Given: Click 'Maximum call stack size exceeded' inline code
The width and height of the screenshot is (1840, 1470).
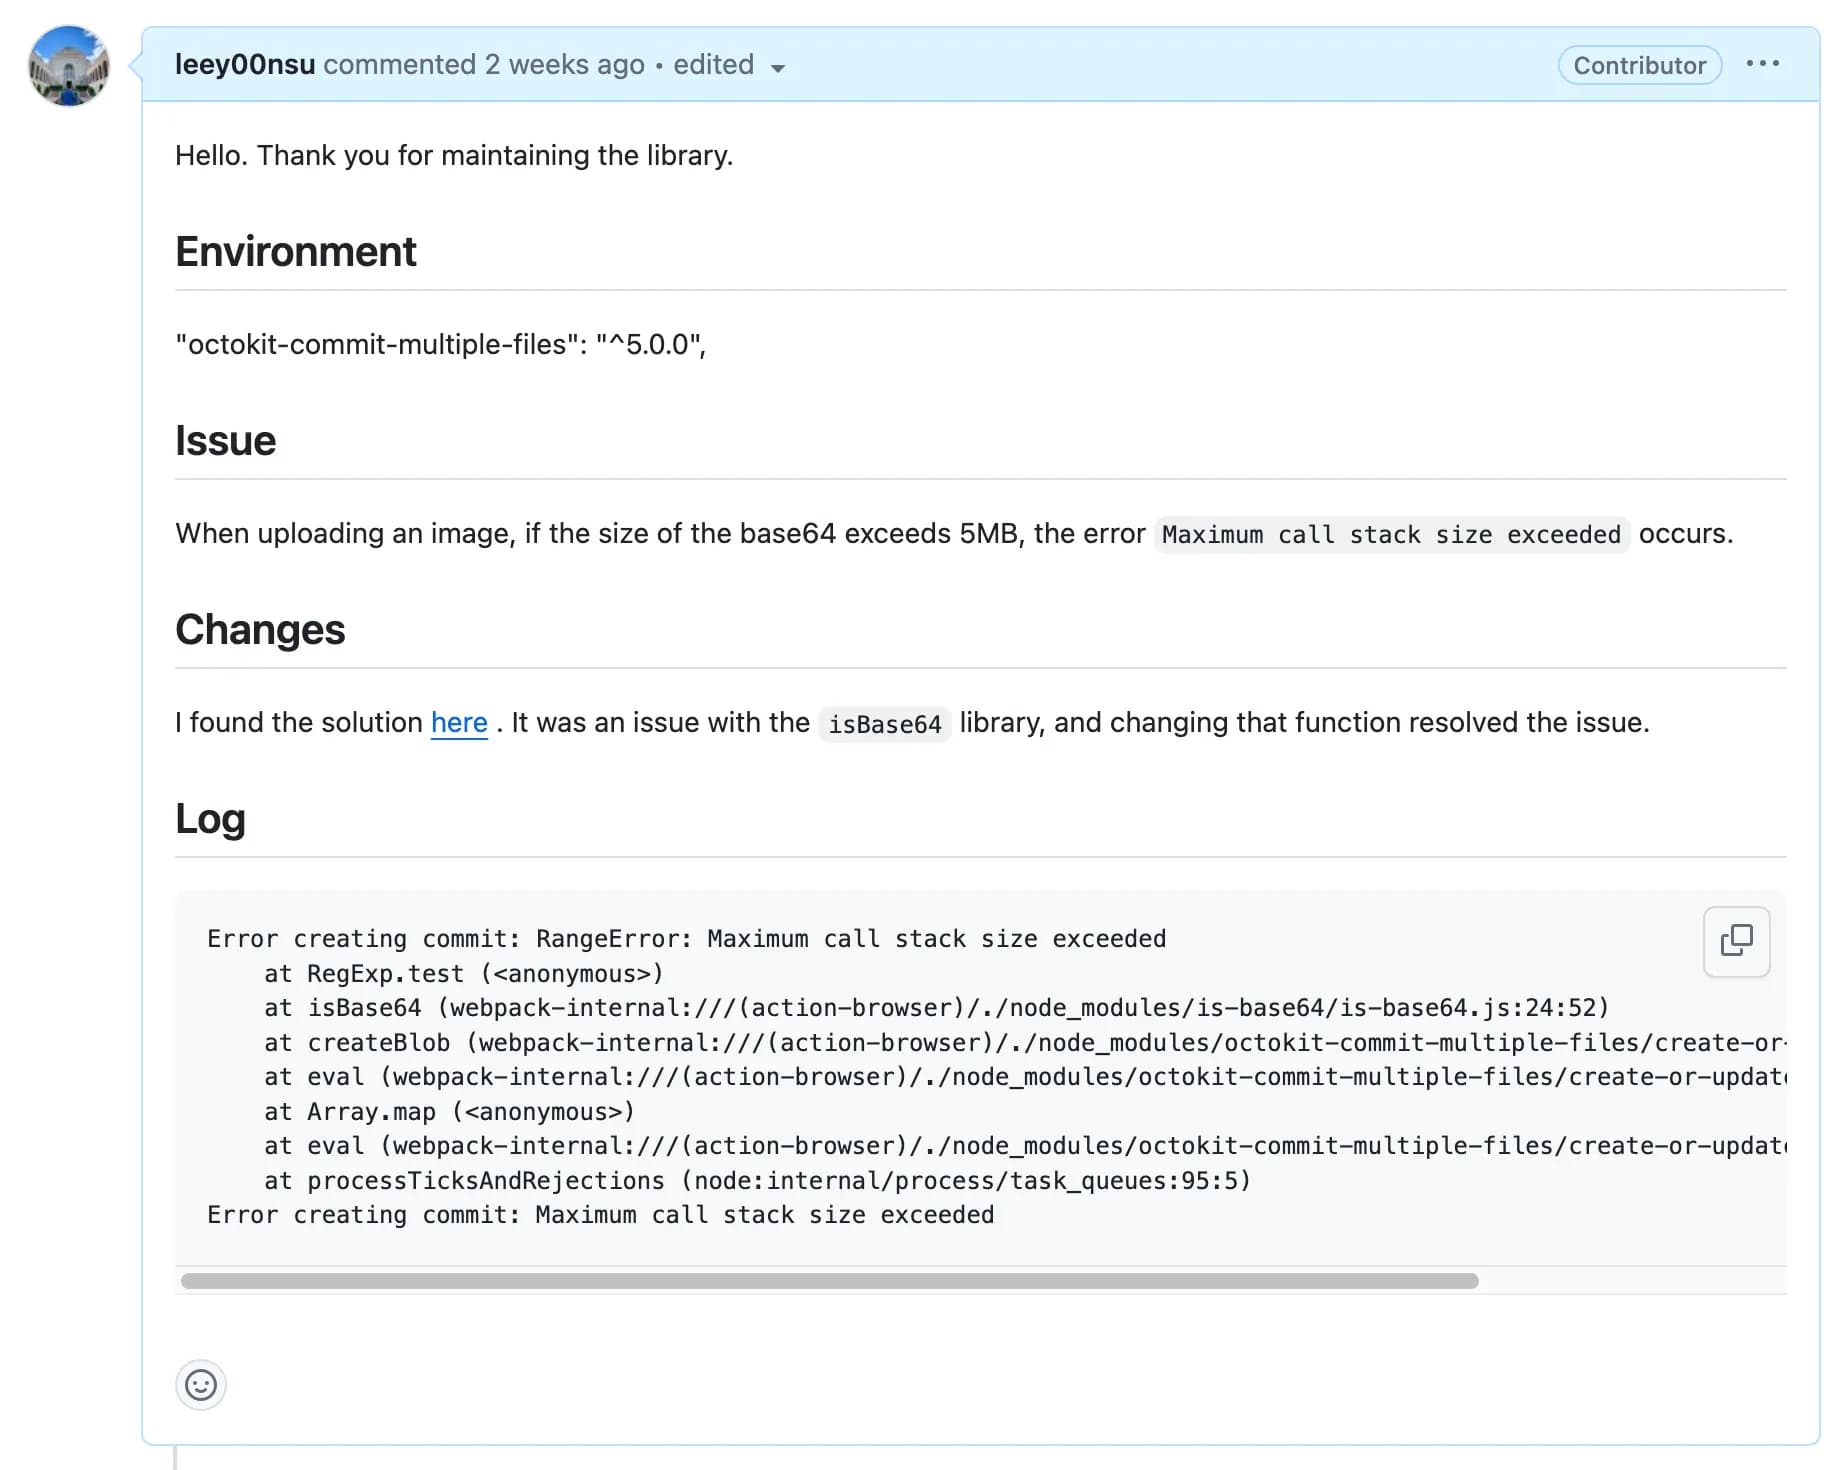Looking at the screenshot, I should tap(1391, 535).
